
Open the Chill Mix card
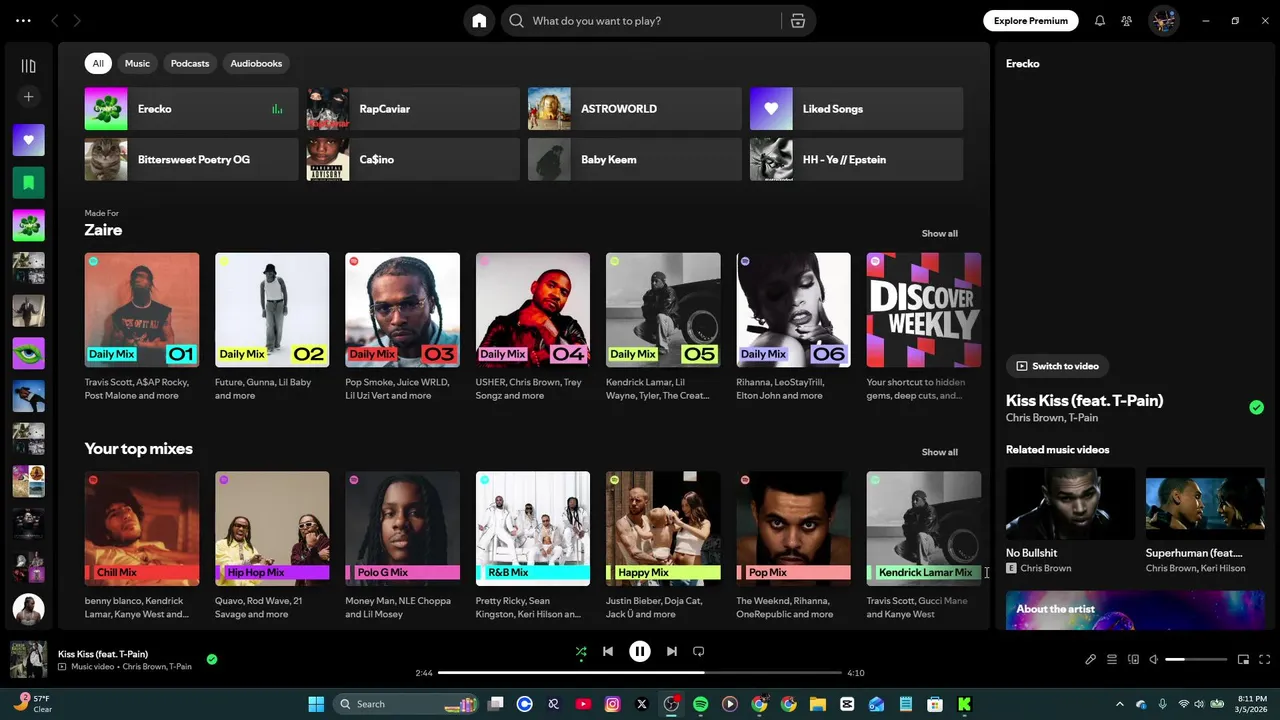coord(142,545)
